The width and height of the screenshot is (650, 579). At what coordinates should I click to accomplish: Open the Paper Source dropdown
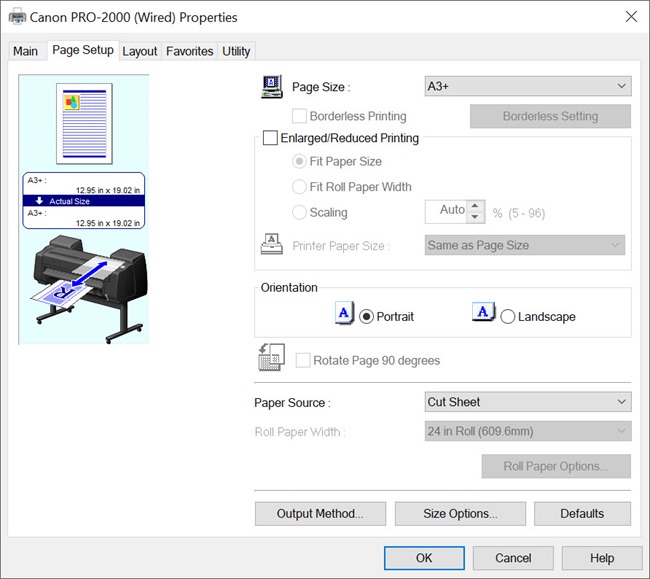tap(528, 402)
